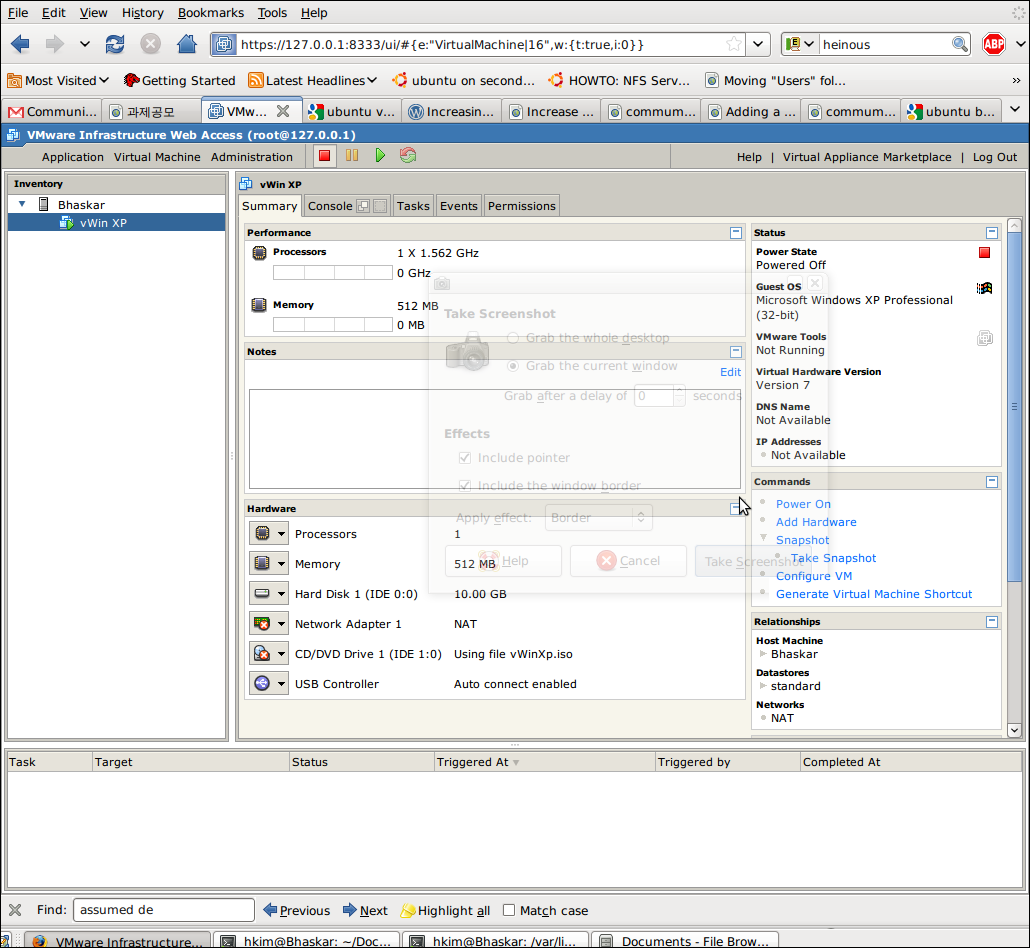This screenshot has width=1030, height=948.
Task: Open Memory device dropdown arrow
Action: [x=281, y=564]
